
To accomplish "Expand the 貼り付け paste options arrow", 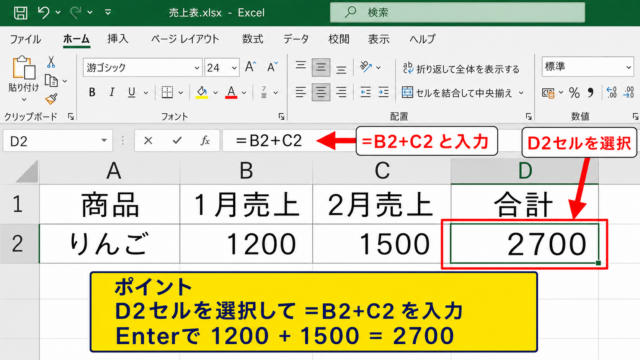I will click(24, 100).
